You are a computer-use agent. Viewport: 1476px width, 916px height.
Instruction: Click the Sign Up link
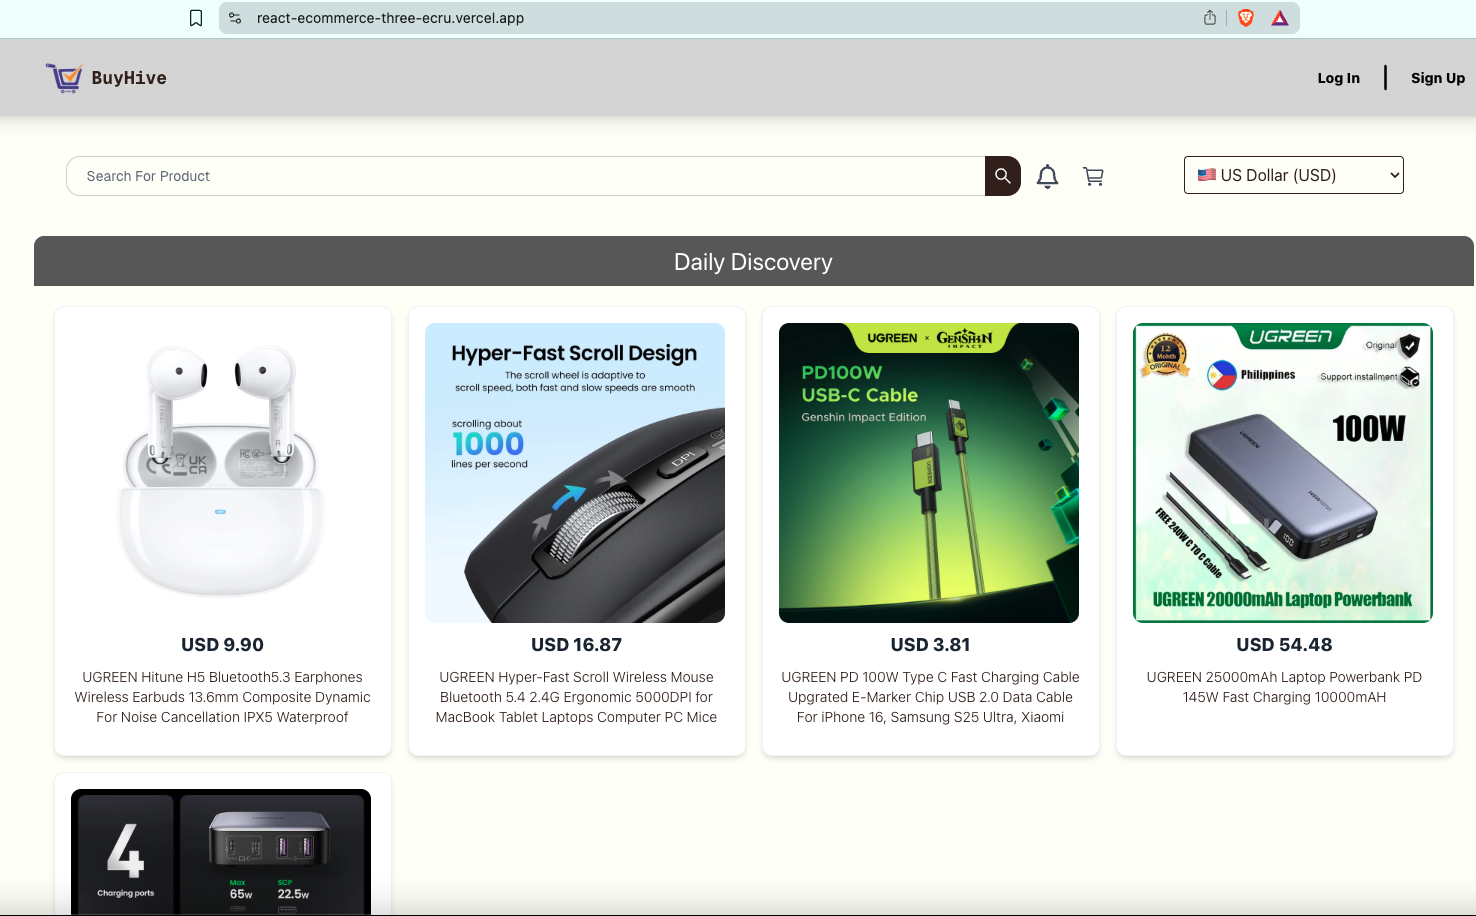(x=1438, y=78)
